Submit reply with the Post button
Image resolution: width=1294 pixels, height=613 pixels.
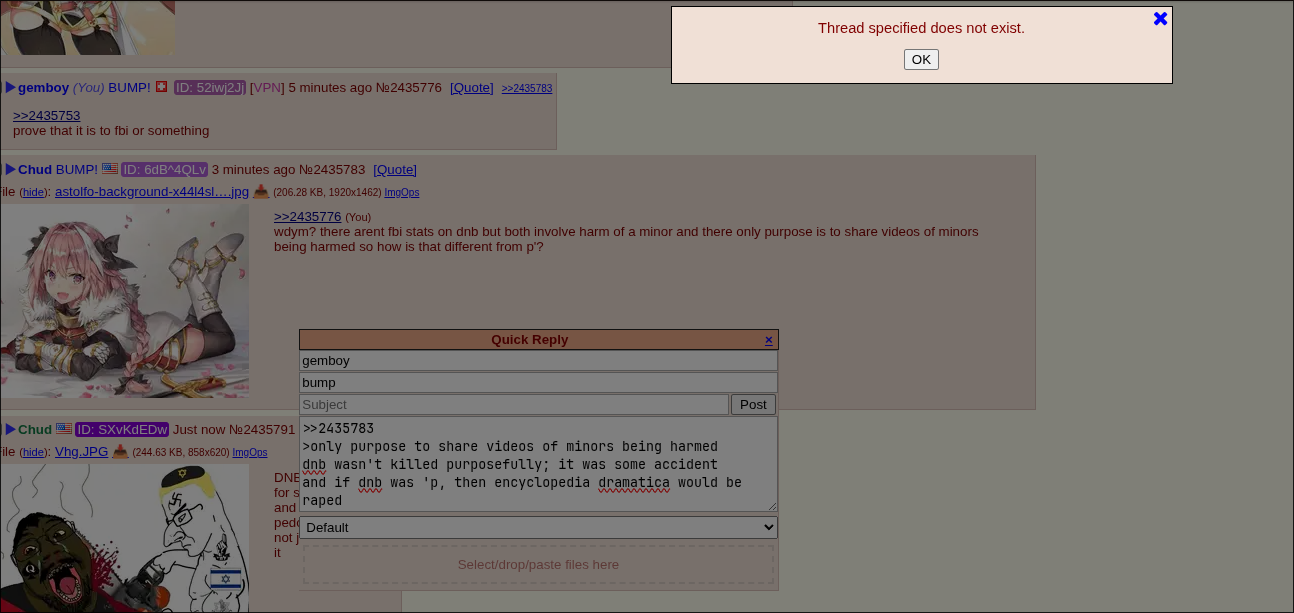click(x=753, y=404)
